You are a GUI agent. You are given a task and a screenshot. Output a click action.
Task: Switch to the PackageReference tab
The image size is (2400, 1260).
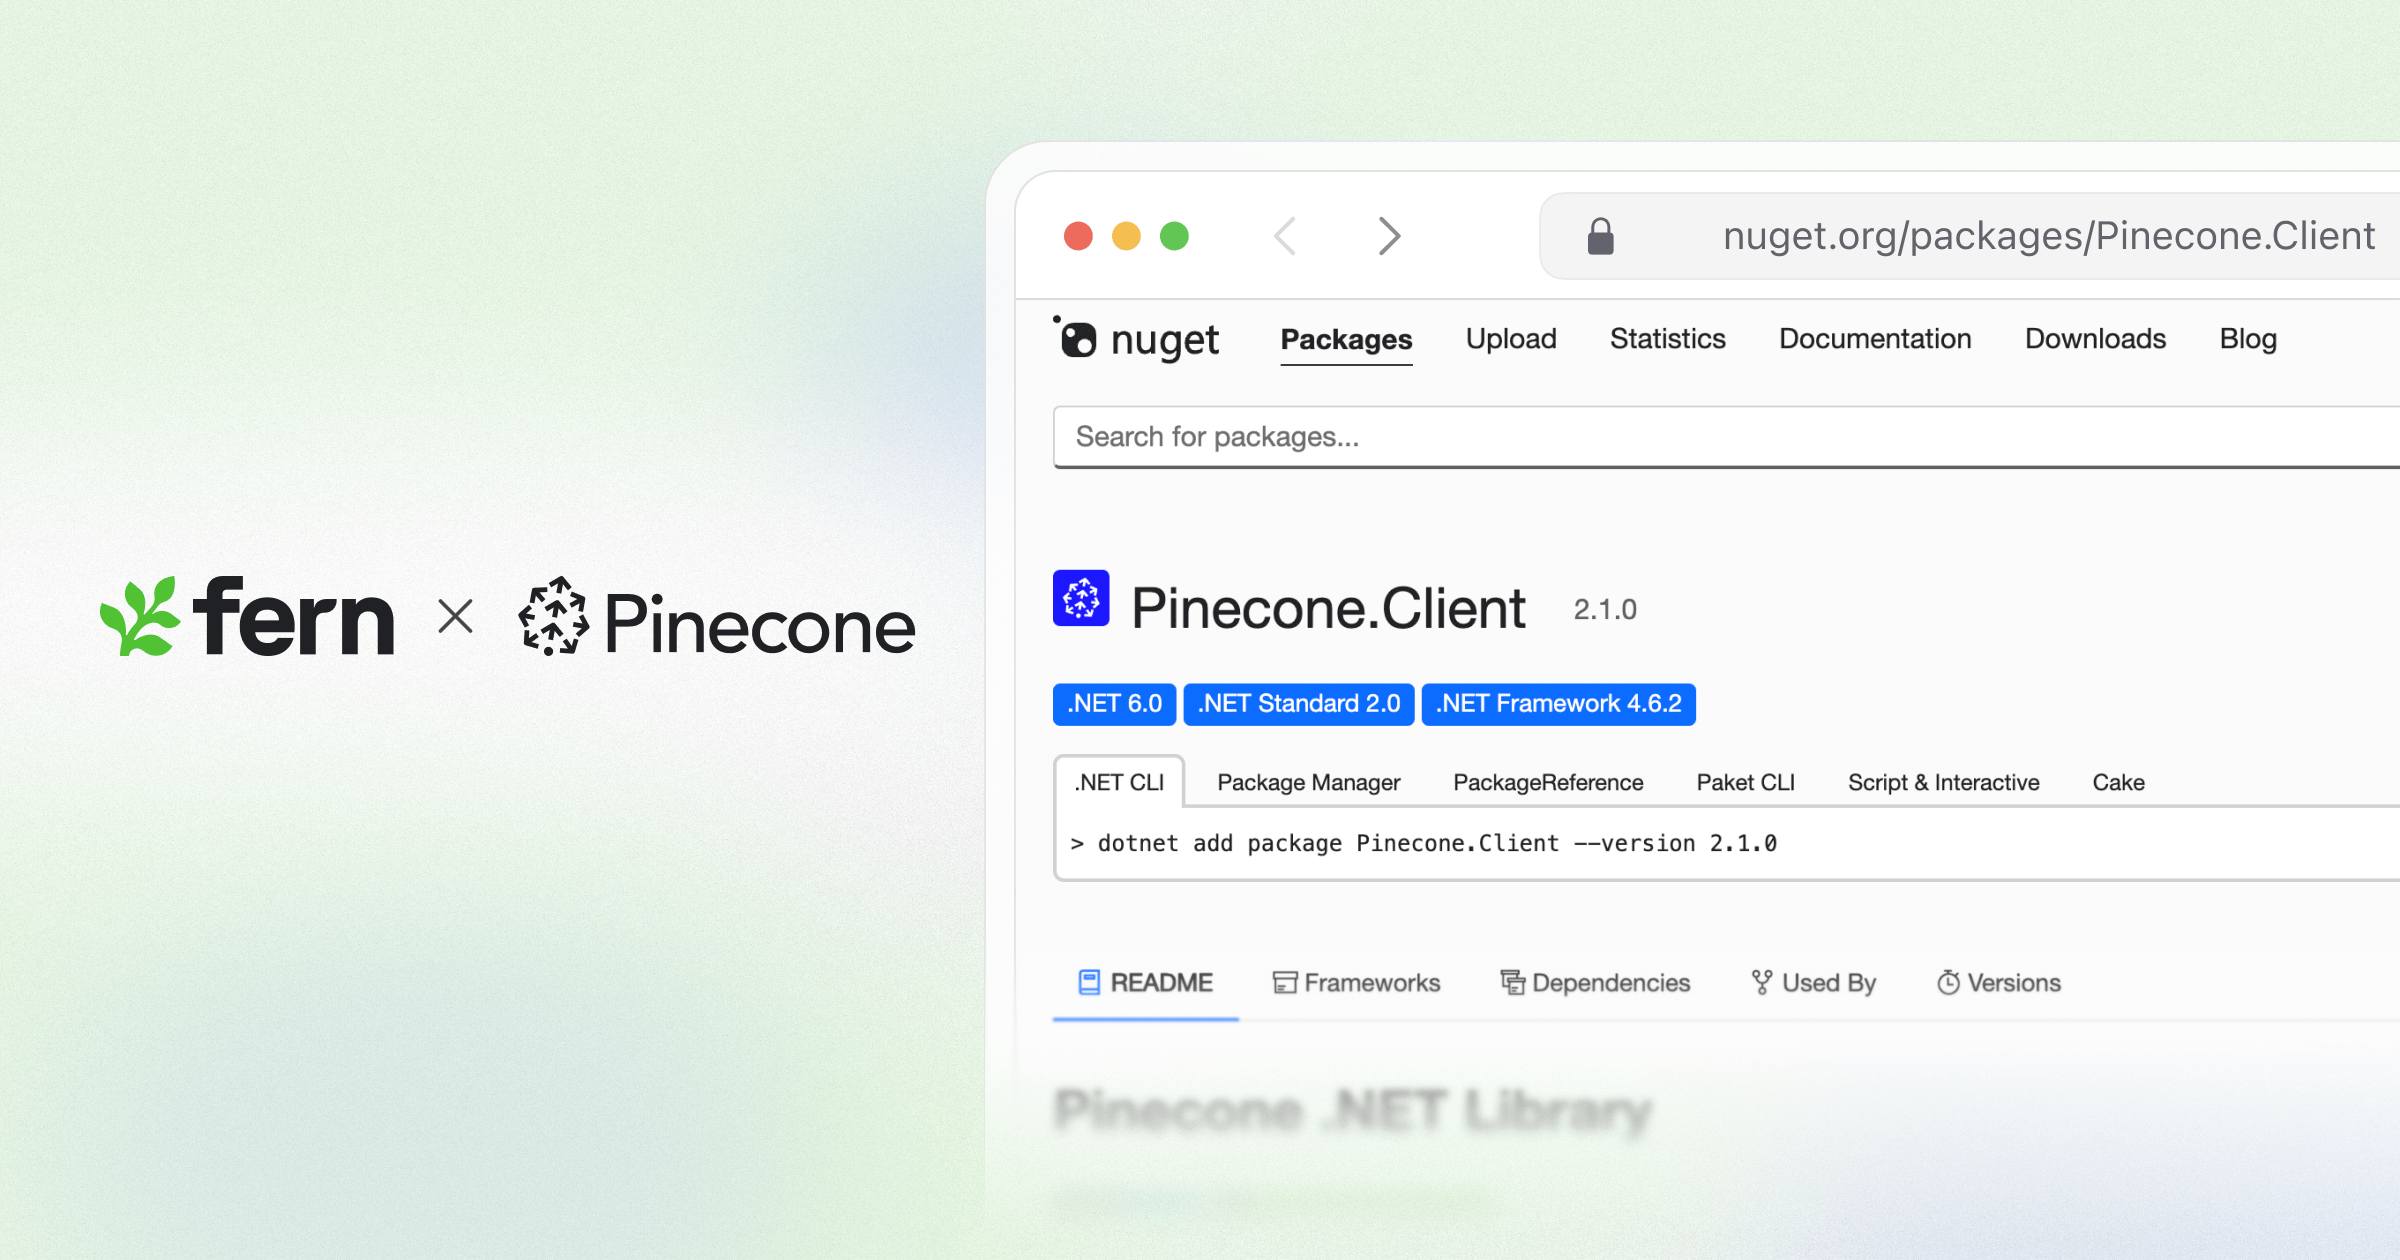(1548, 782)
